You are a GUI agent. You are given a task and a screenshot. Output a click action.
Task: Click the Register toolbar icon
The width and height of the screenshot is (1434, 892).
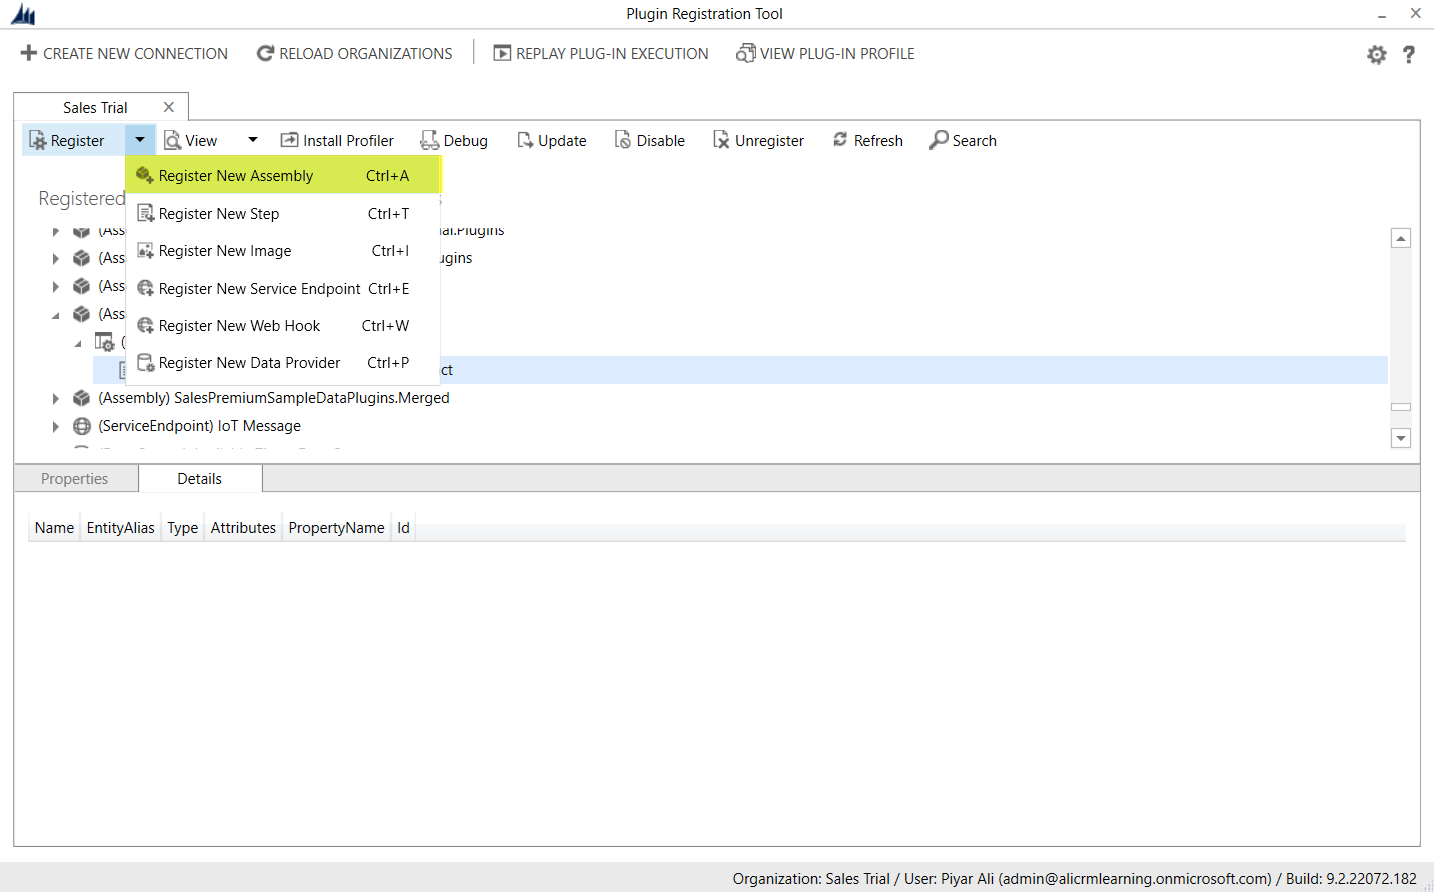[x=38, y=140]
